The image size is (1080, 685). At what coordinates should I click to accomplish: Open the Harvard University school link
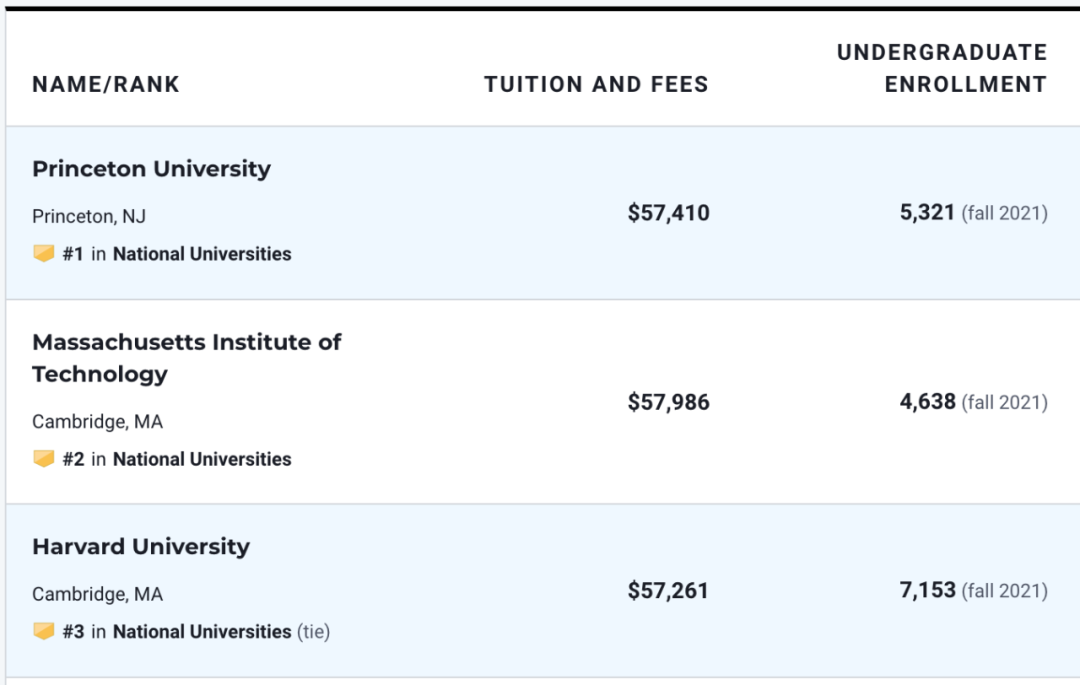(141, 547)
